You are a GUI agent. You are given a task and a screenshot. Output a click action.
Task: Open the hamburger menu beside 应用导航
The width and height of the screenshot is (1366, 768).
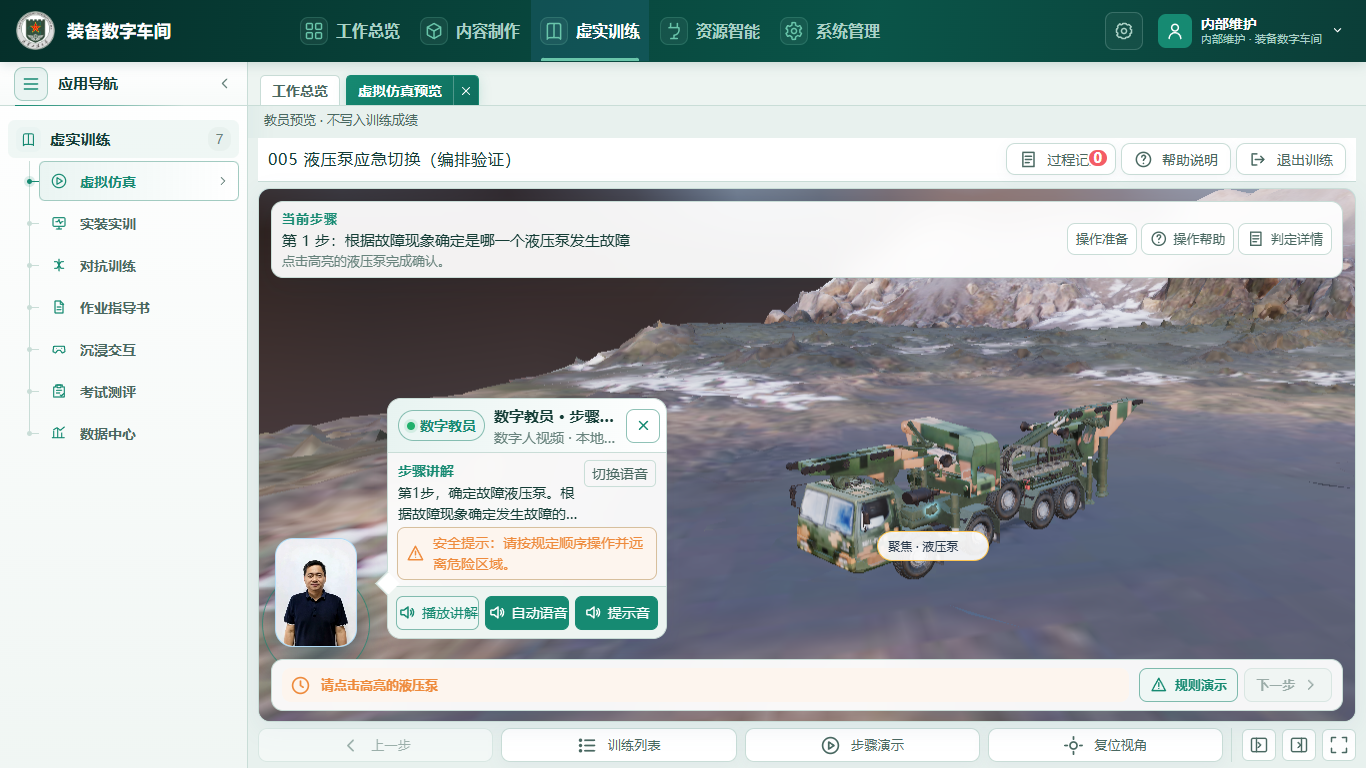[x=31, y=84]
